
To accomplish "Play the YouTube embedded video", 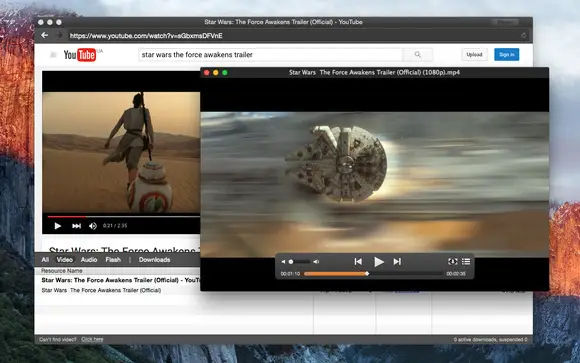I will [x=57, y=226].
